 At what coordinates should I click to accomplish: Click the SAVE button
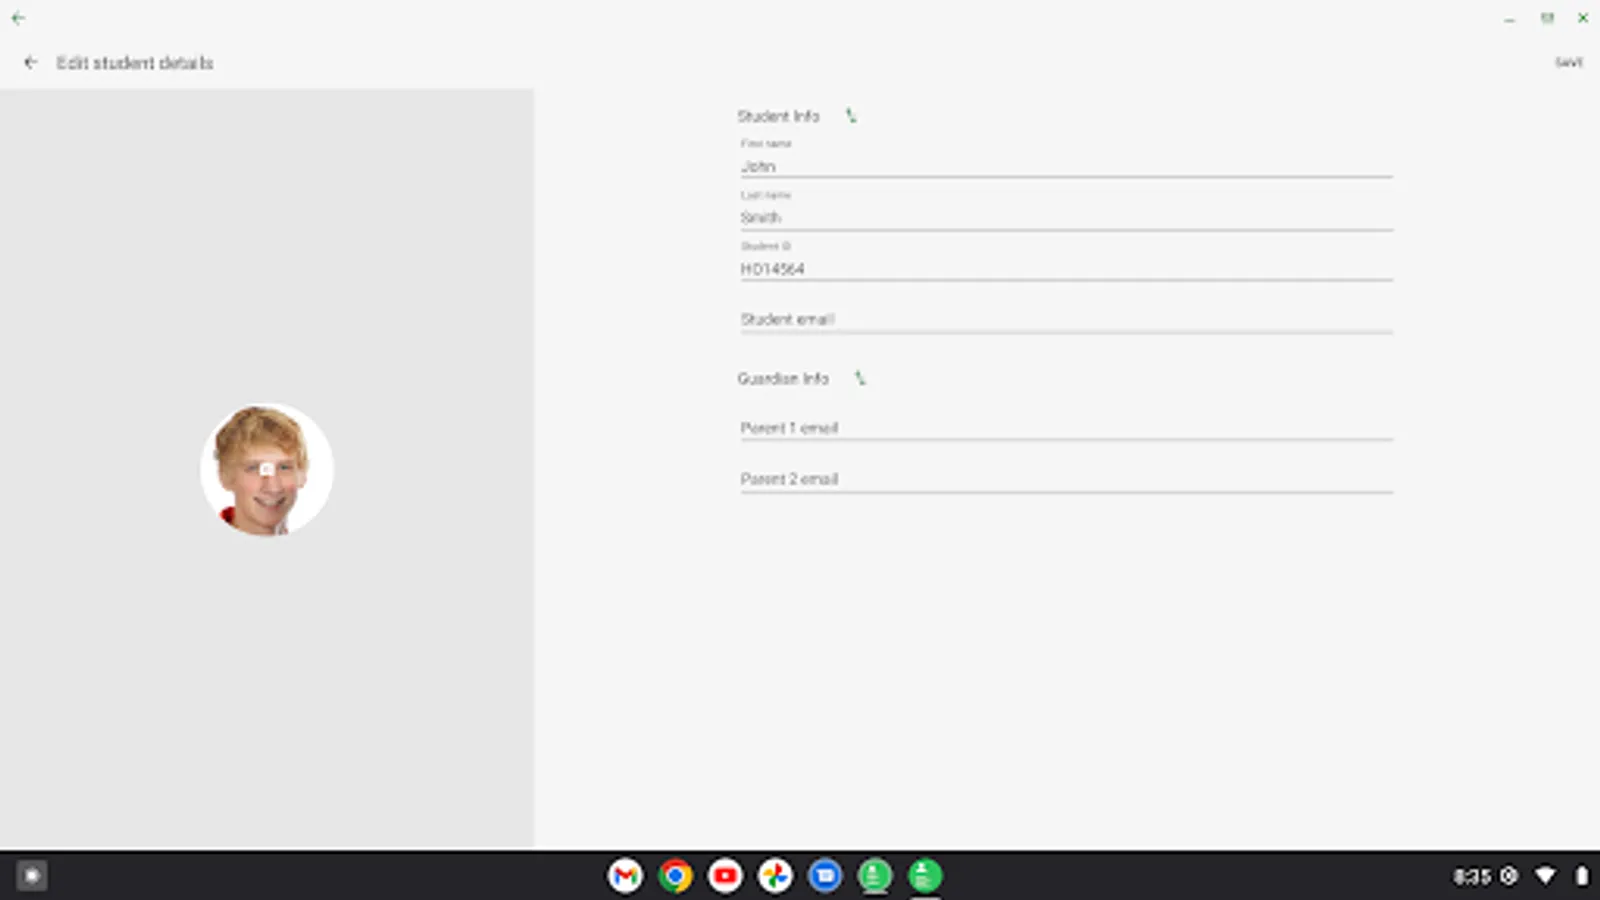1570,62
